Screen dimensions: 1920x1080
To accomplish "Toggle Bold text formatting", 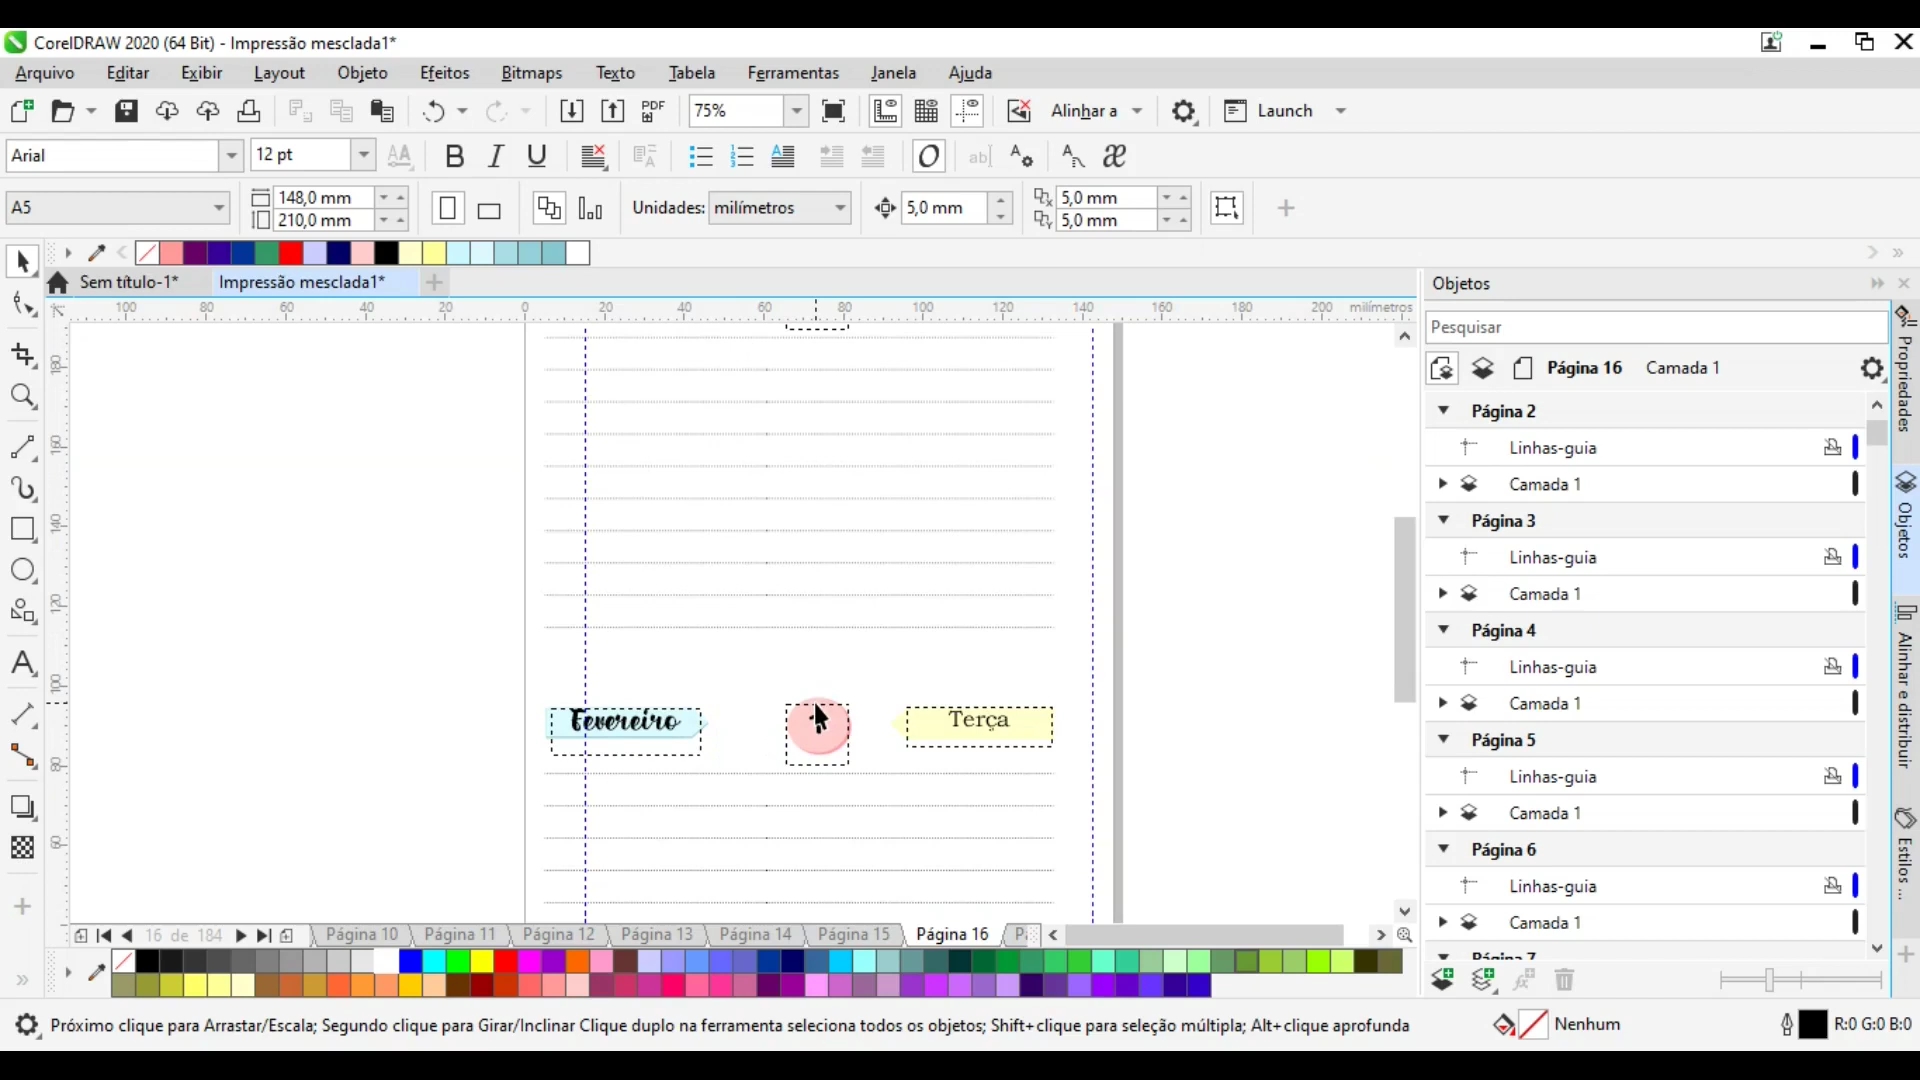I will [454, 156].
